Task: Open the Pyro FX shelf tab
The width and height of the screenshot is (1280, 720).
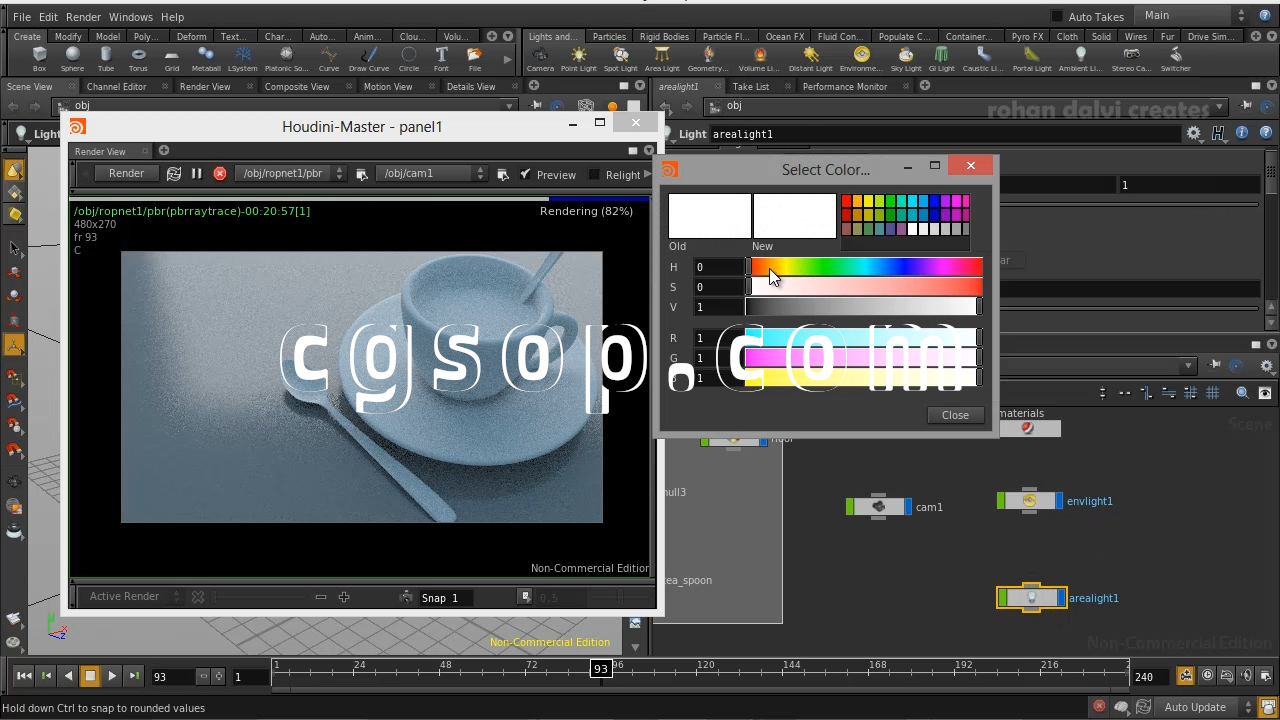Action: click(x=1027, y=37)
